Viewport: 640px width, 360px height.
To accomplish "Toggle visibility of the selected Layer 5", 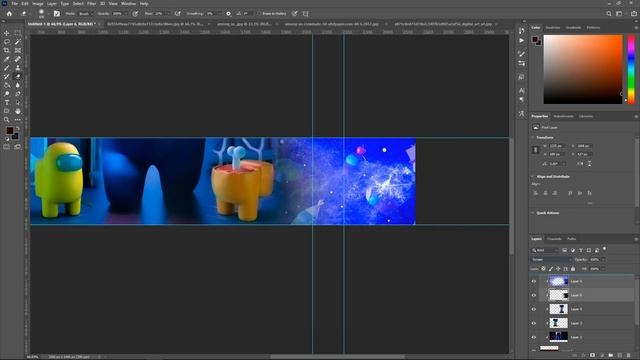I will [534, 295].
